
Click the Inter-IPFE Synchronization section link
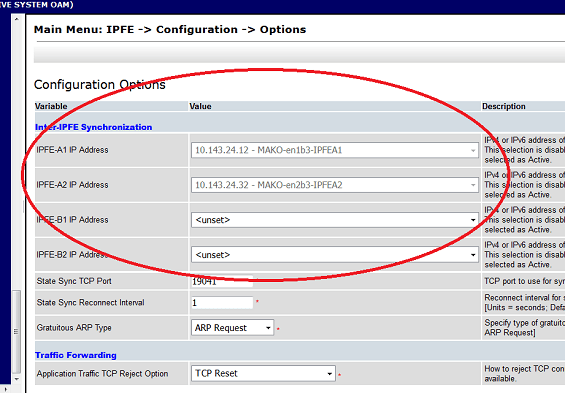[93, 127]
